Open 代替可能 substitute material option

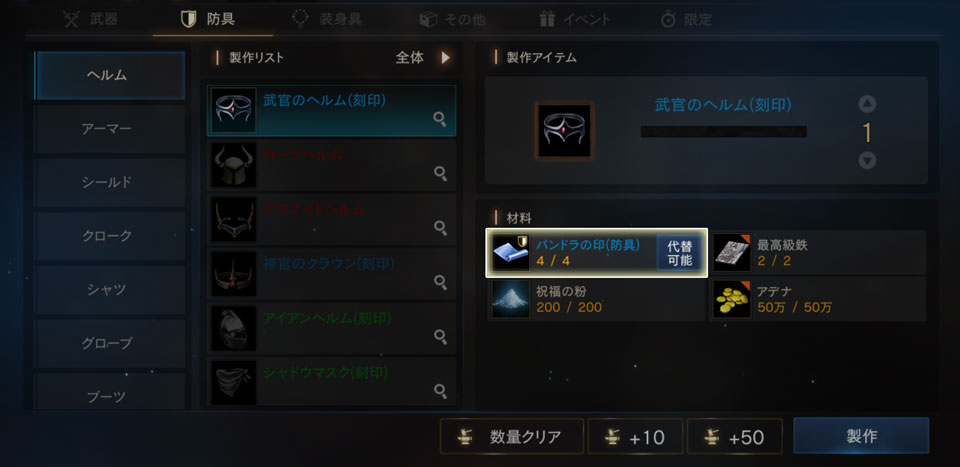pos(680,253)
